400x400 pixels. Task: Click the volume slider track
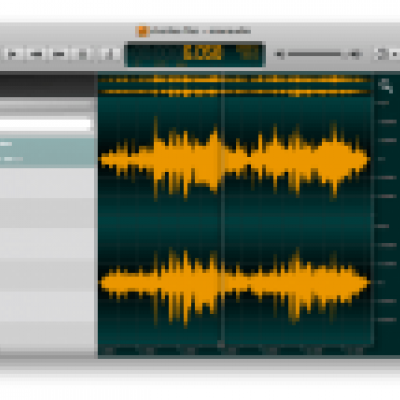[315, 54]
